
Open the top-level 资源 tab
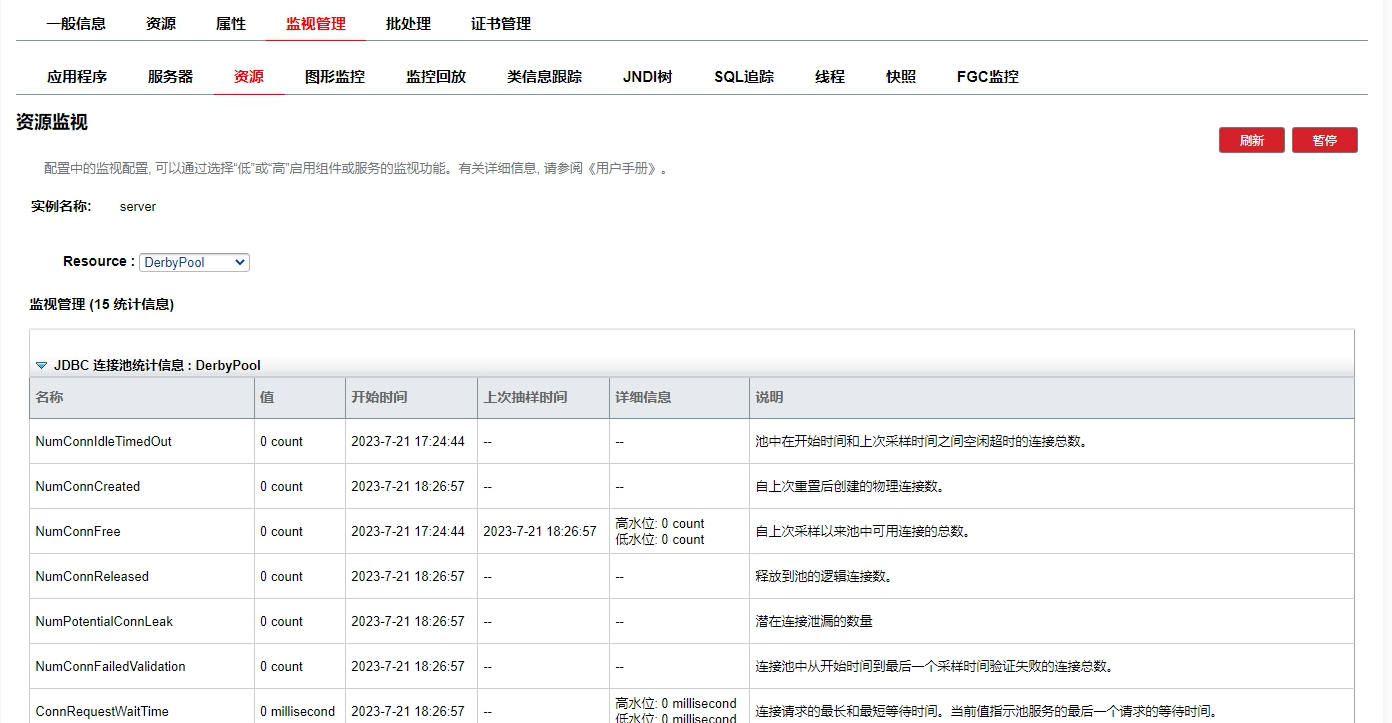(x=161, y=24)
